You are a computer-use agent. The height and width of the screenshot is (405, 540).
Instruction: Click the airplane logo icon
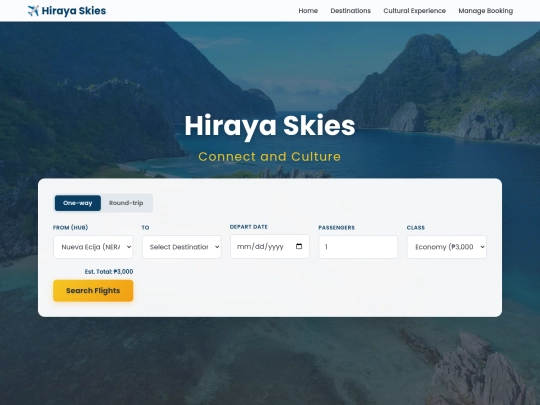(33, 11)
